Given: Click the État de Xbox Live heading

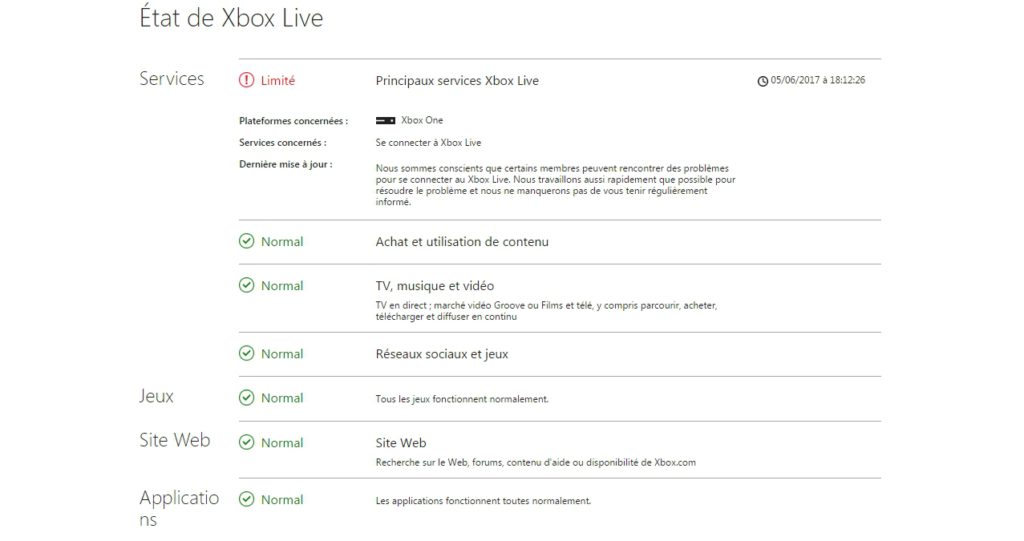Looking at the screenshot, I should click(231, 18).
